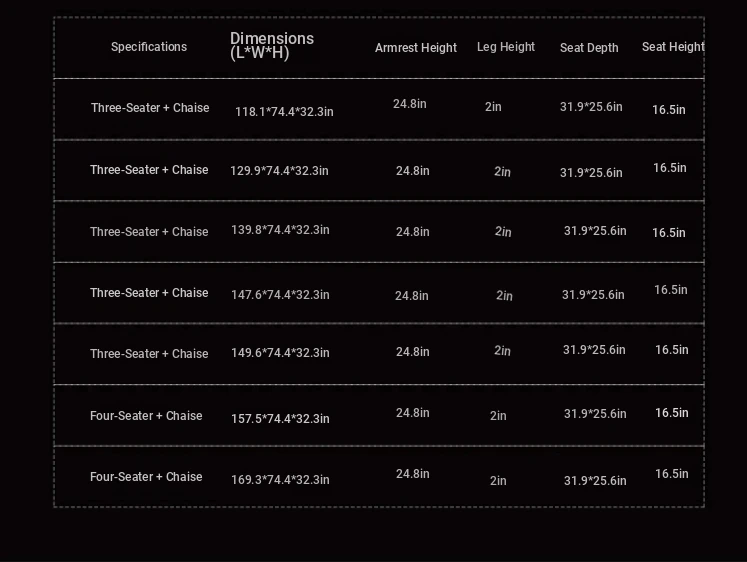Image resolution: width=747 pixels, height=562 pixels.
Task: Click the Specifications column header
Action: tap(149, 47)
